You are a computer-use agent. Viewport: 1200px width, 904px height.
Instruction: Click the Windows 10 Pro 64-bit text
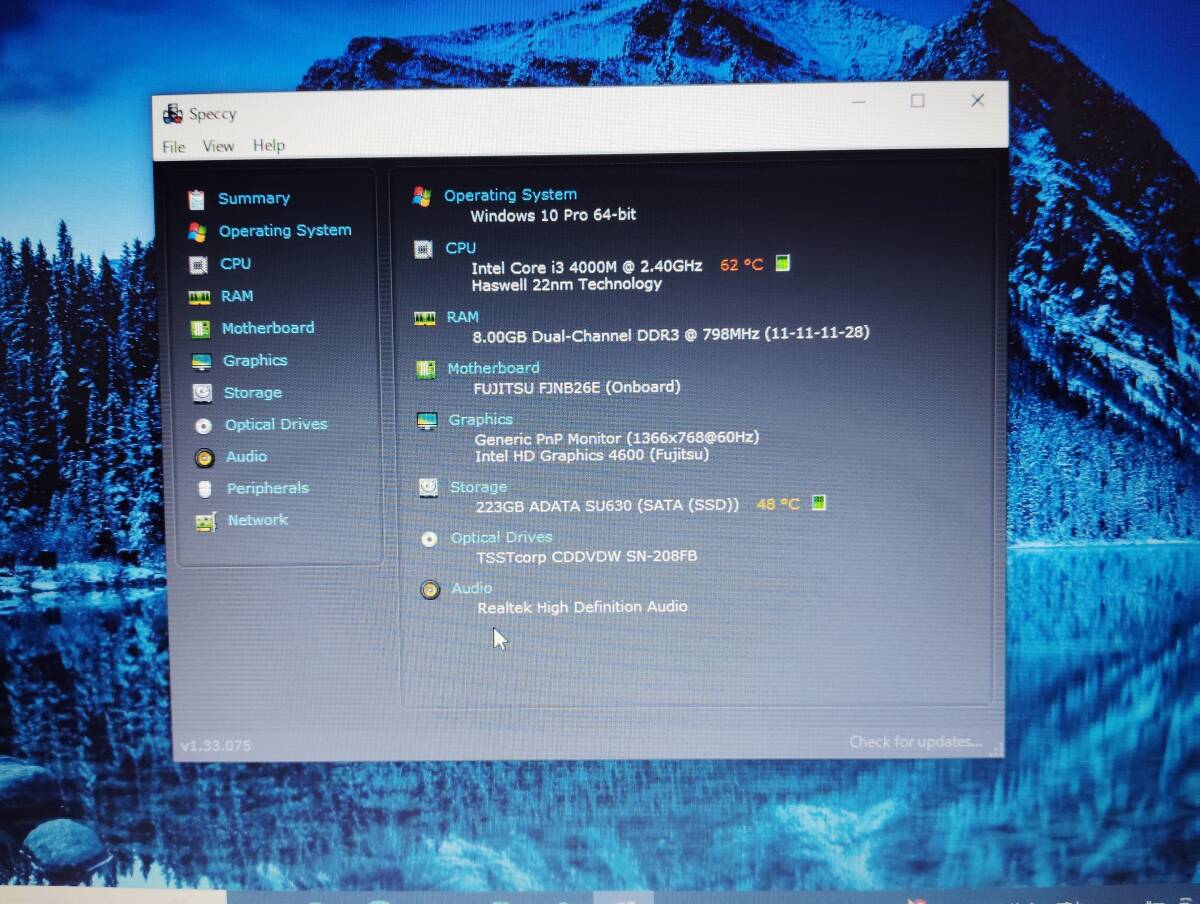[553, 215]
